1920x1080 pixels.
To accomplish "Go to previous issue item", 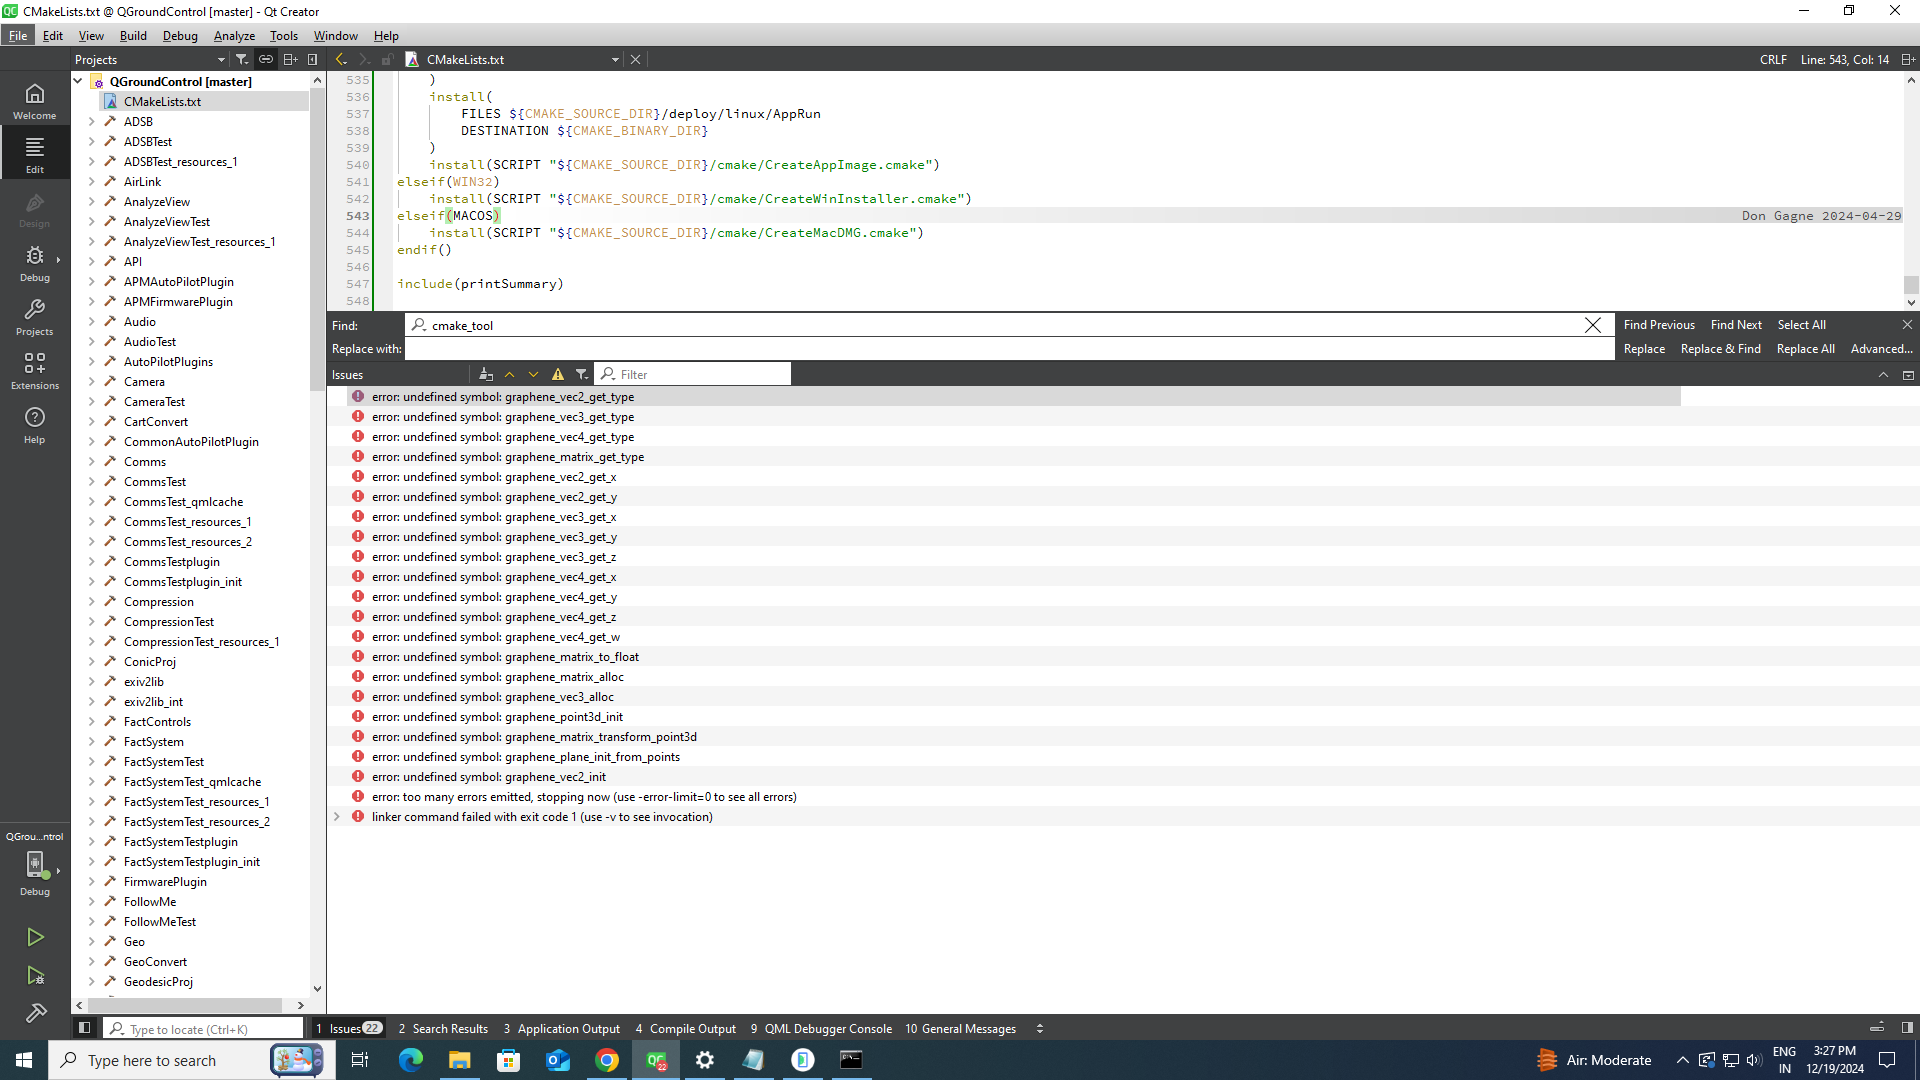I will pyautogui.click(x=510, y=374).
